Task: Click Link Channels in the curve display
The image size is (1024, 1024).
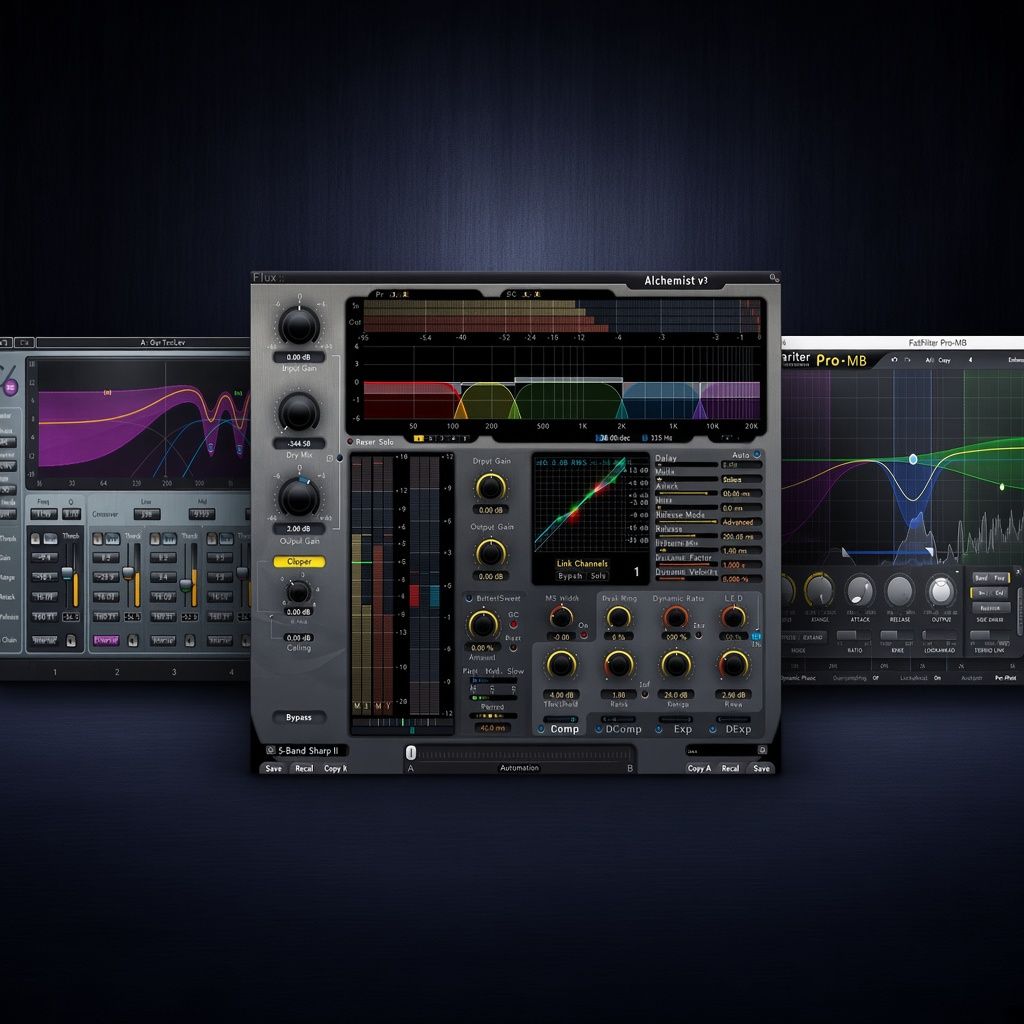Action: (582, 563)
